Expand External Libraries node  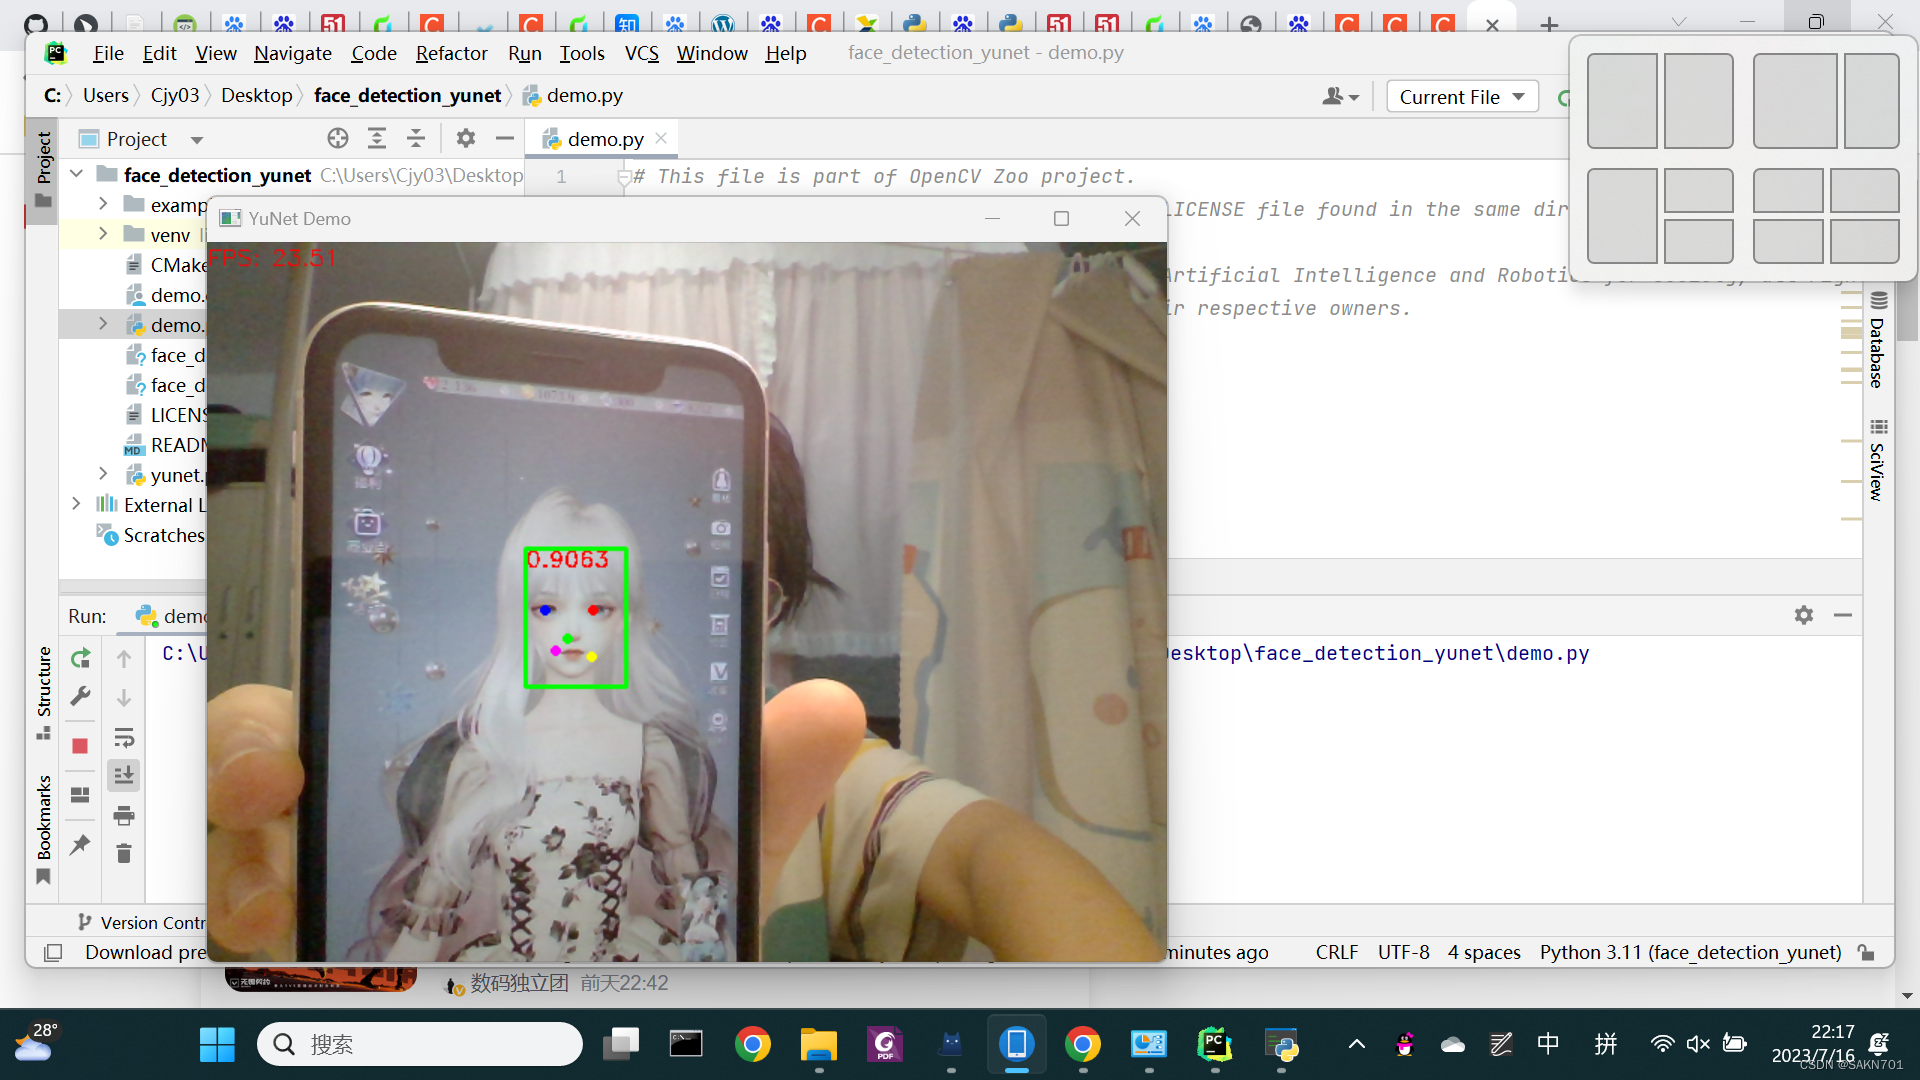click(77, 504)
